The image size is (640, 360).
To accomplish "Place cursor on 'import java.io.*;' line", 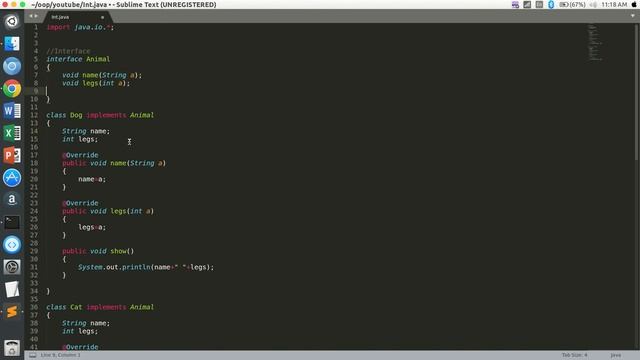I will (x=80, y=27).
